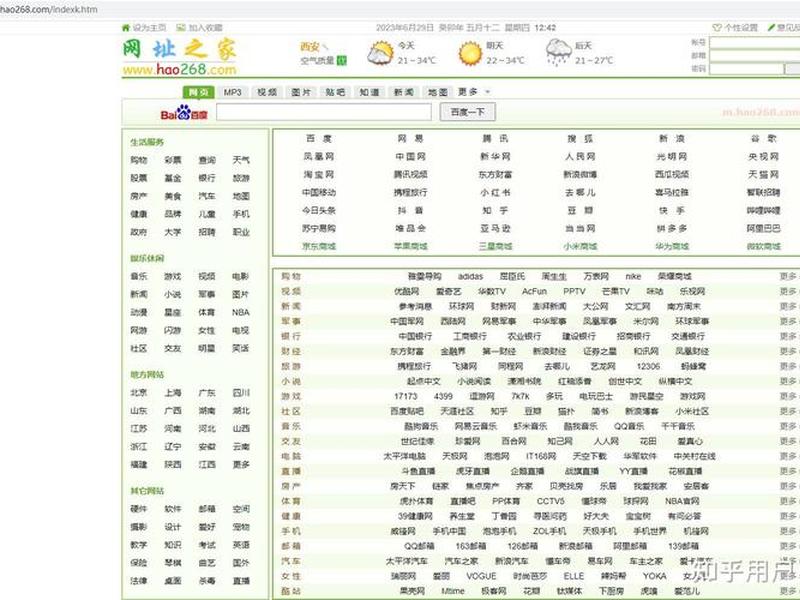Open the 163邮箱 link
Viewport: 800px width, 600px height.
[x=470, y=546]
